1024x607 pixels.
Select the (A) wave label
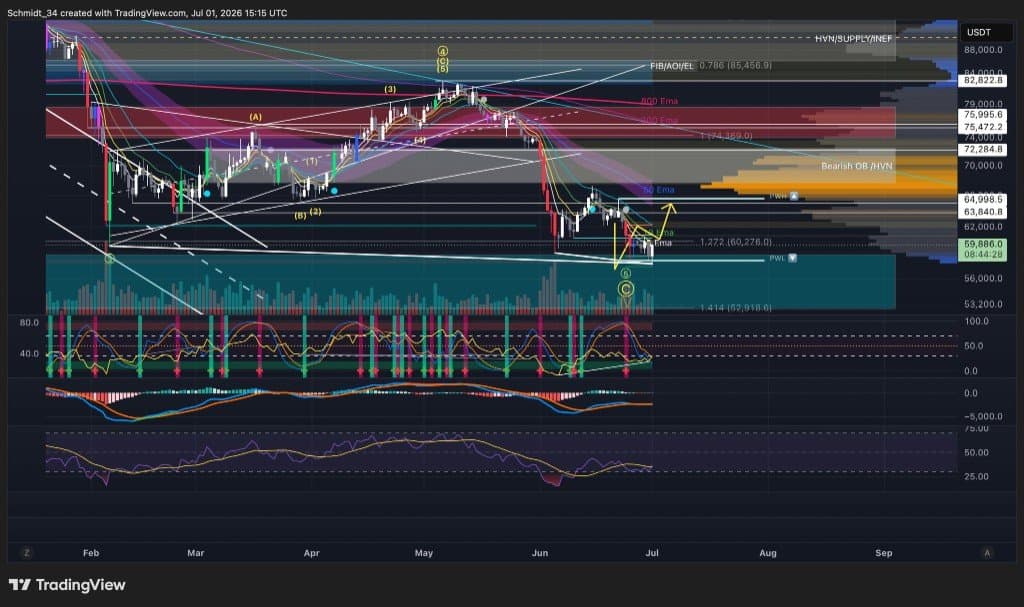(x=255, y=117)
